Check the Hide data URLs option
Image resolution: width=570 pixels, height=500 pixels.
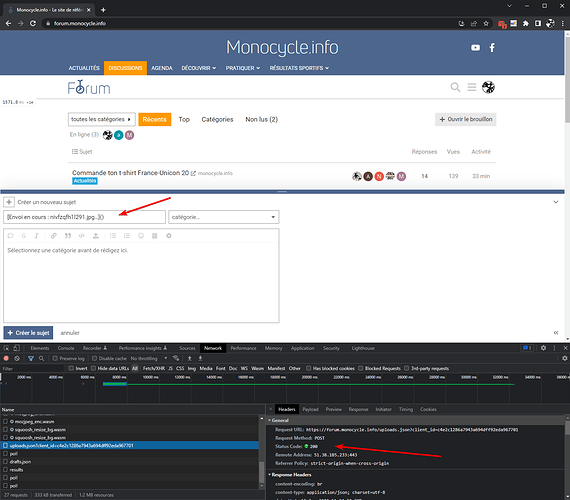(93, 368)
